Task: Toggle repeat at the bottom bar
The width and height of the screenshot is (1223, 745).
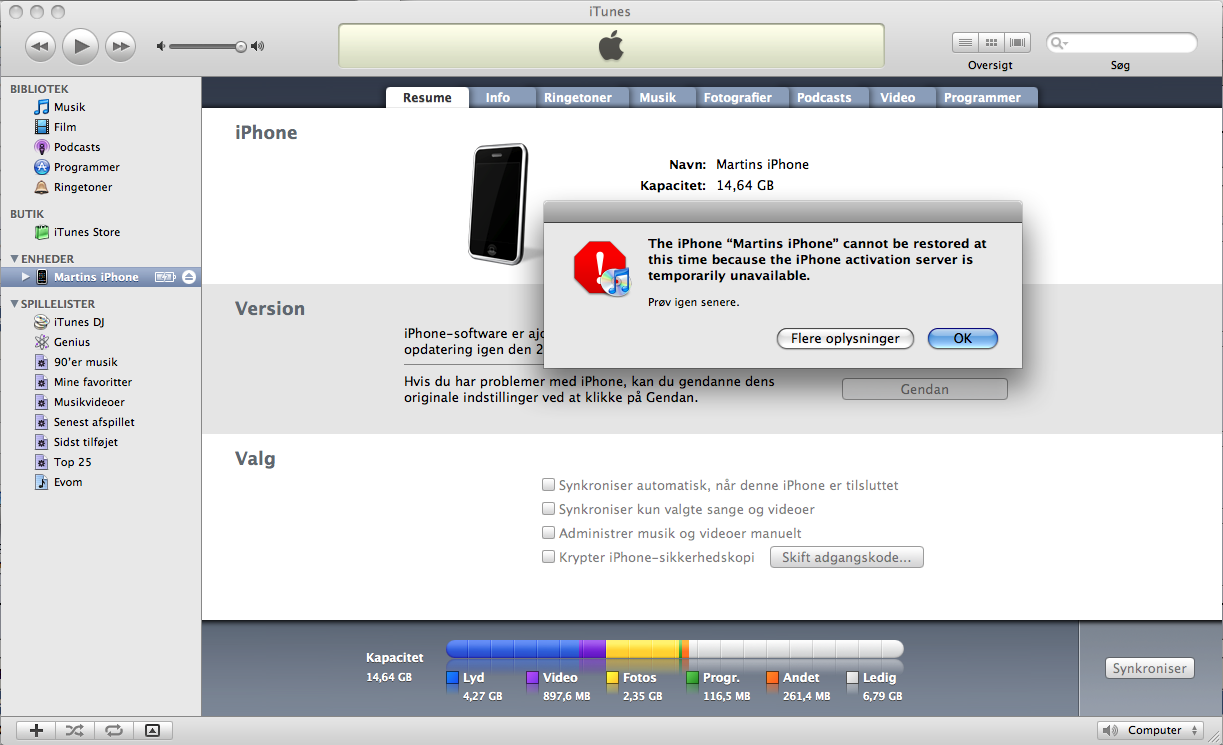Action: coord(113,731)
